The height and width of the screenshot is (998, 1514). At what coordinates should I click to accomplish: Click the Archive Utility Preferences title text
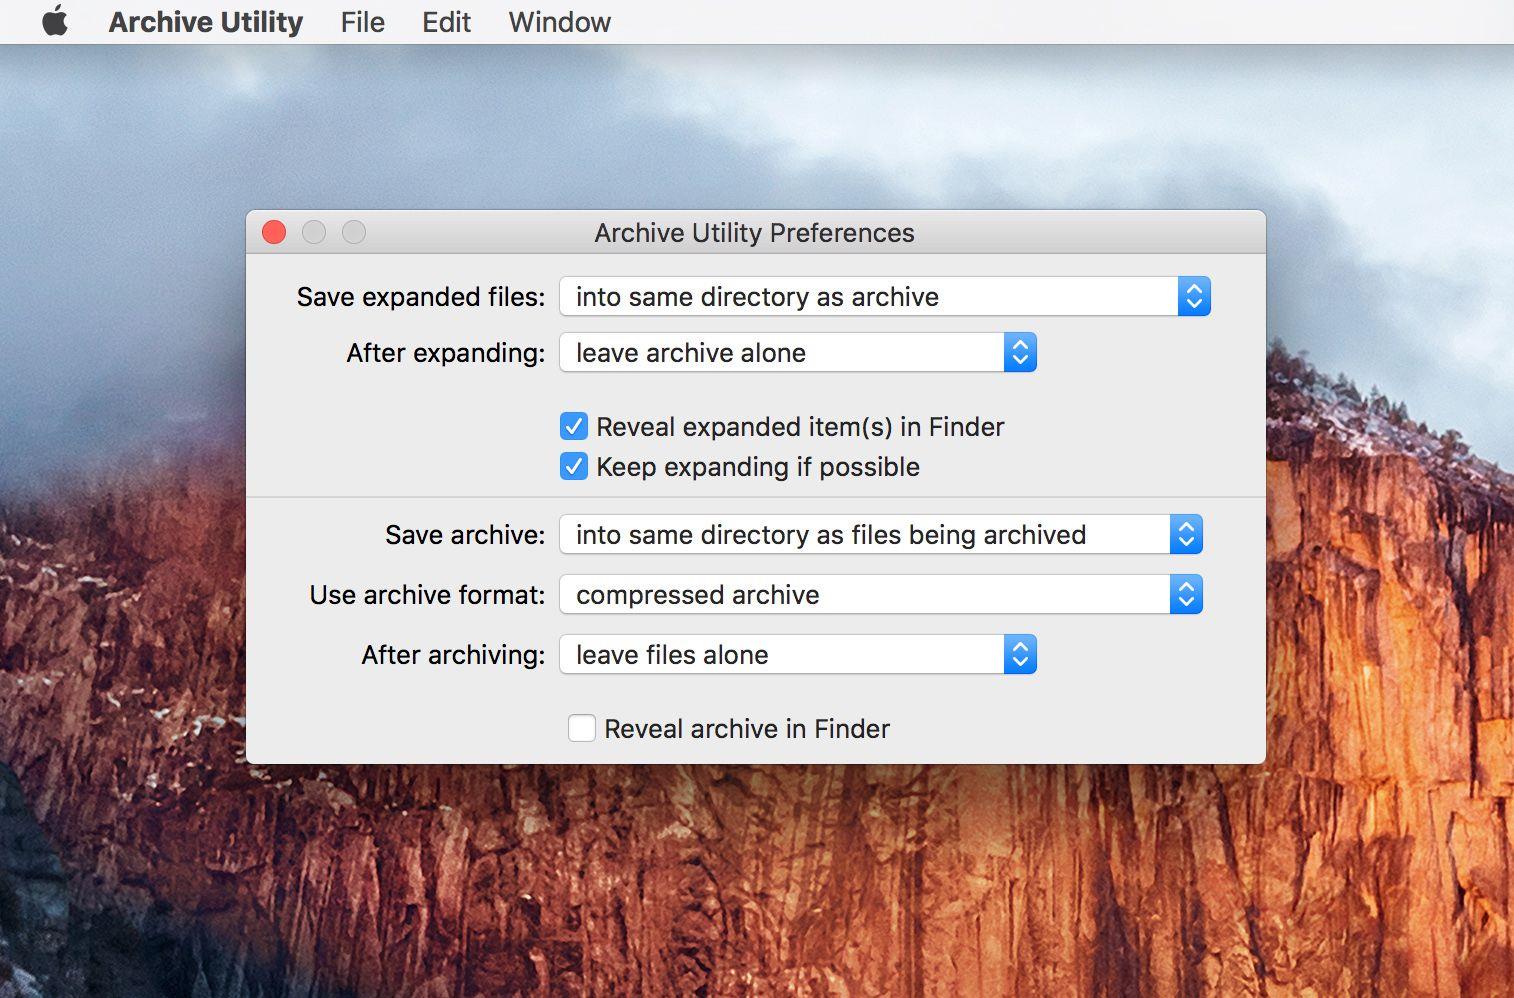coord(754,233)
